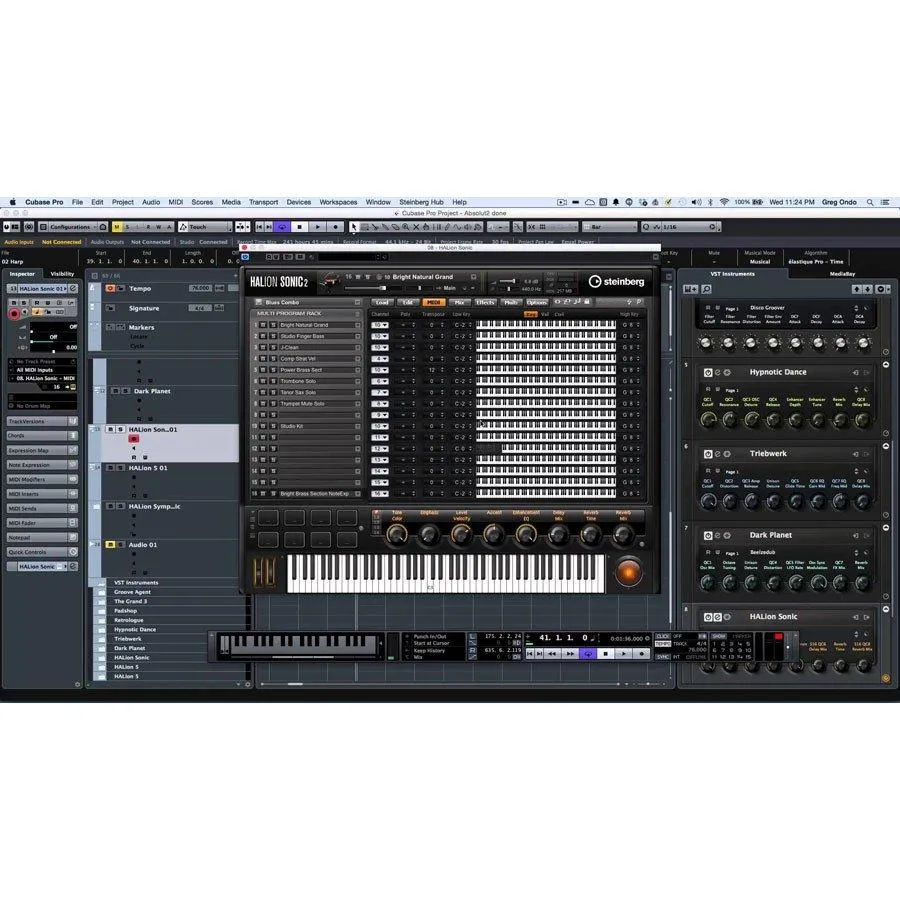Image resolution: width=900 pixels, height=900 pixels.
Task: Switch to the MediaBay tab
Action: [x=842, y=274]
